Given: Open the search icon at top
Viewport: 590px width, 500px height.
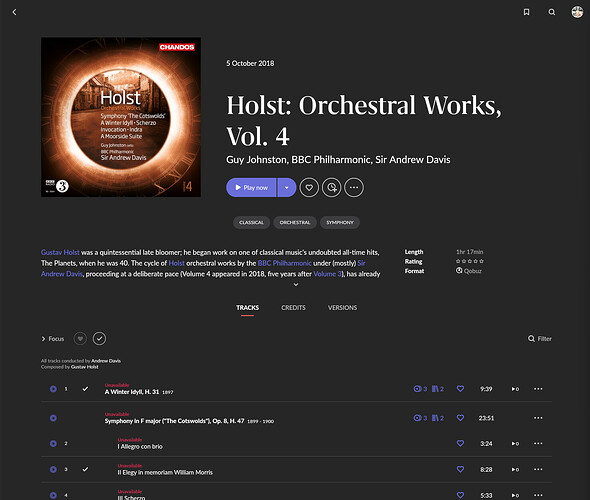Looking at the screenshot, I should coord(552,12).
